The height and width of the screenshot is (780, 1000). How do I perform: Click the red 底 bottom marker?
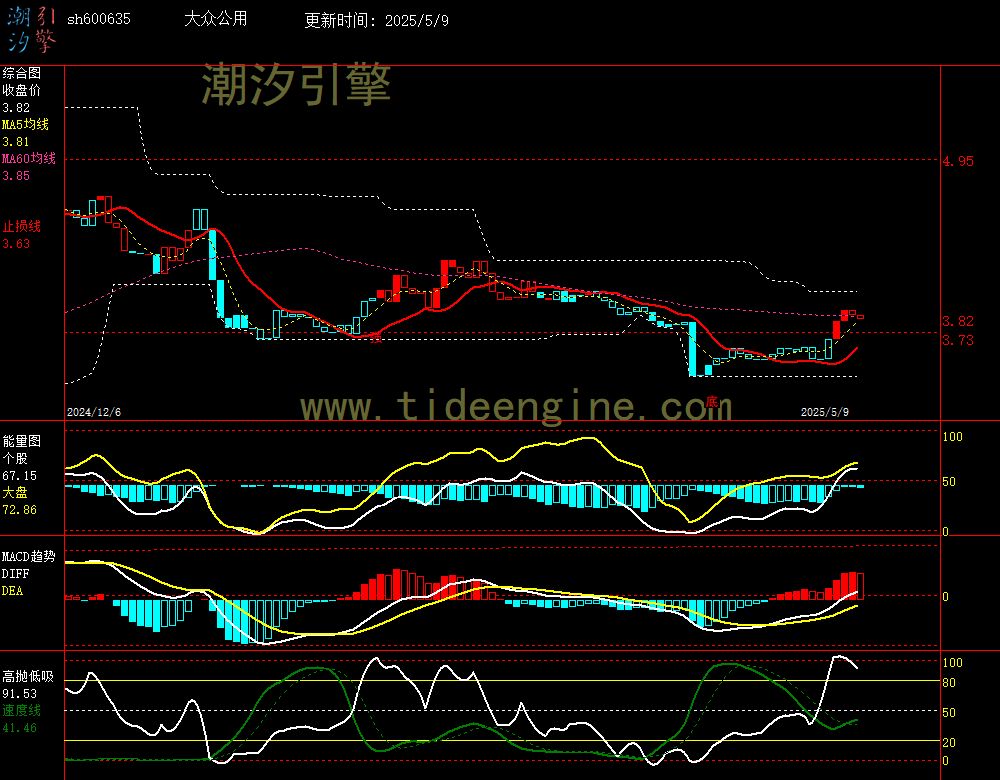click(712, 402)
